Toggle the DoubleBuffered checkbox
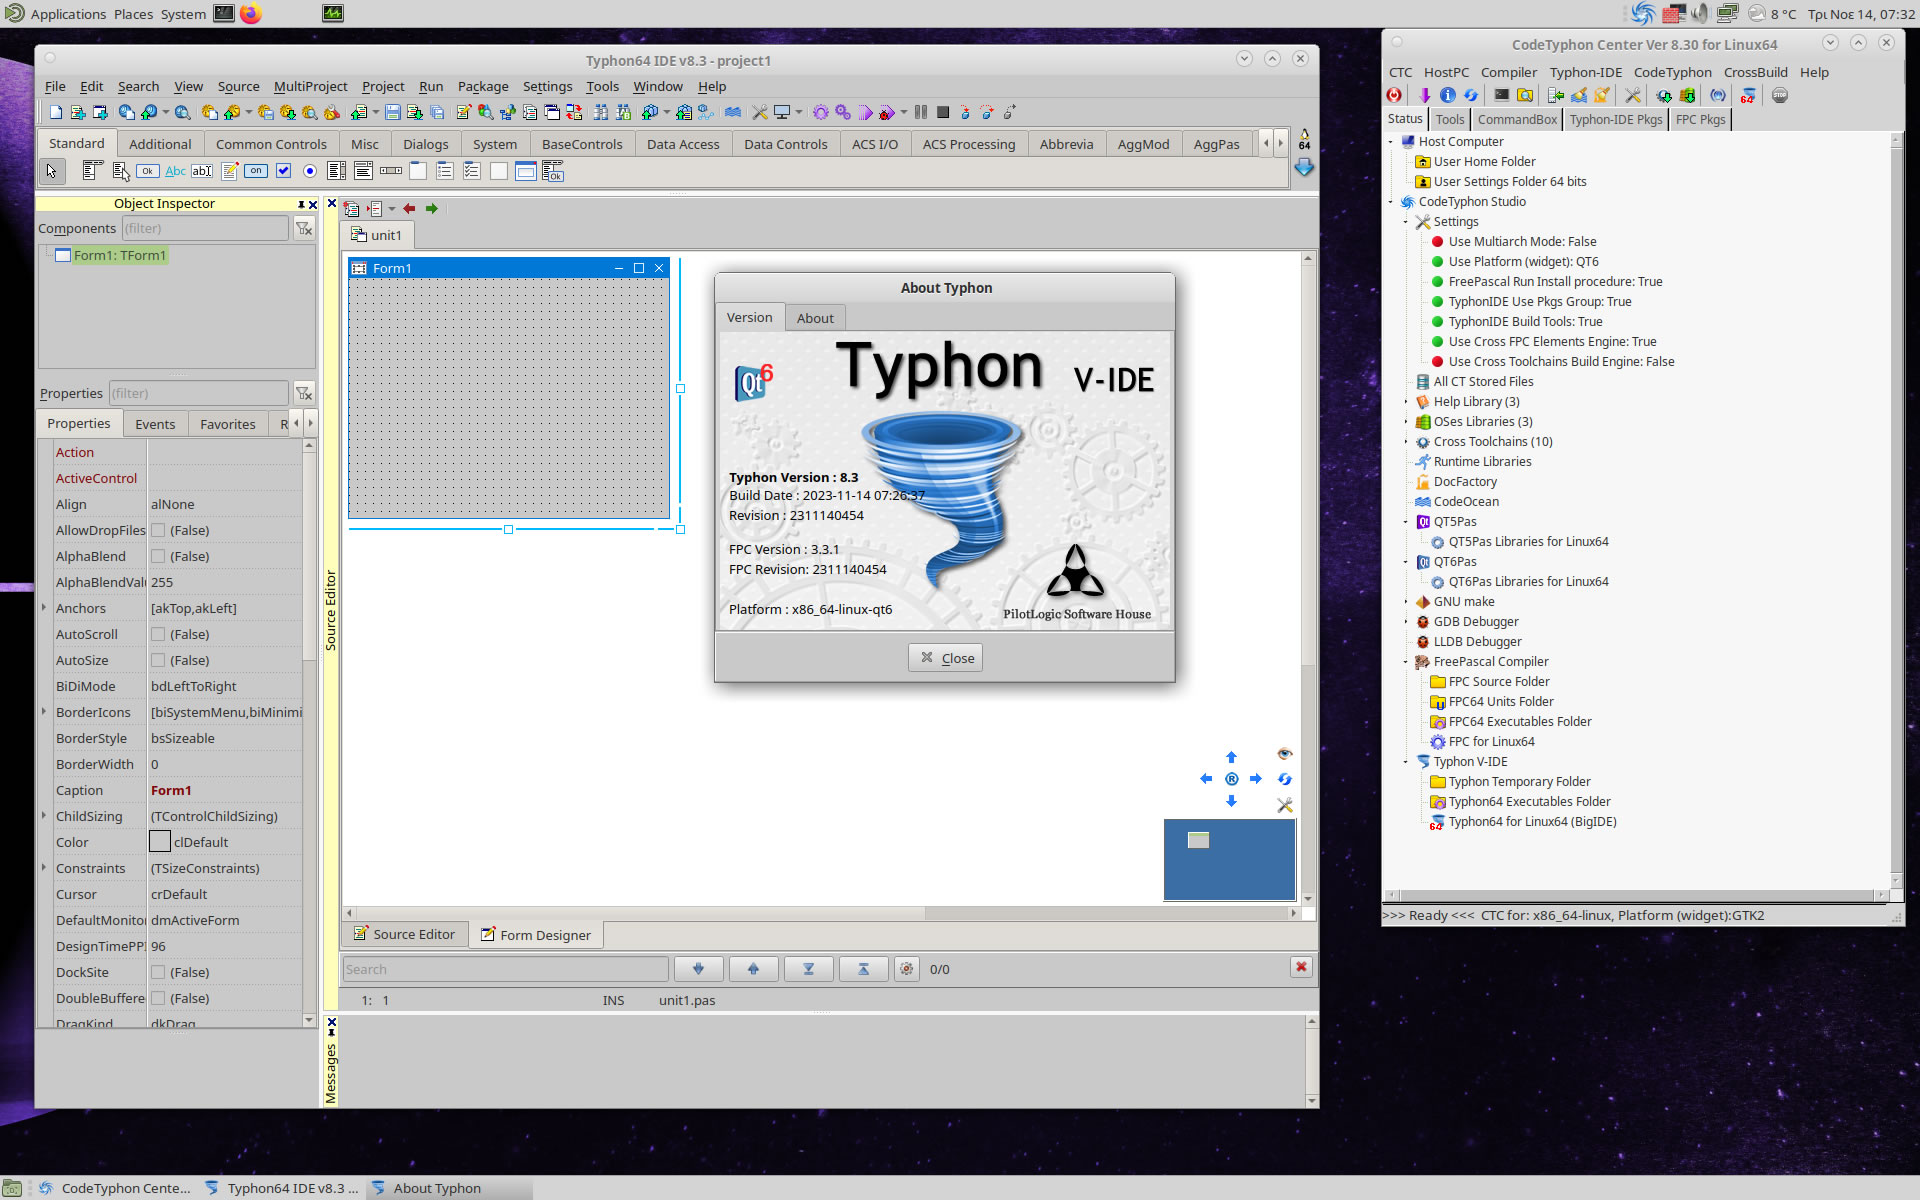The height and width of the screenshot is (1200, 1920). [158, 998]
